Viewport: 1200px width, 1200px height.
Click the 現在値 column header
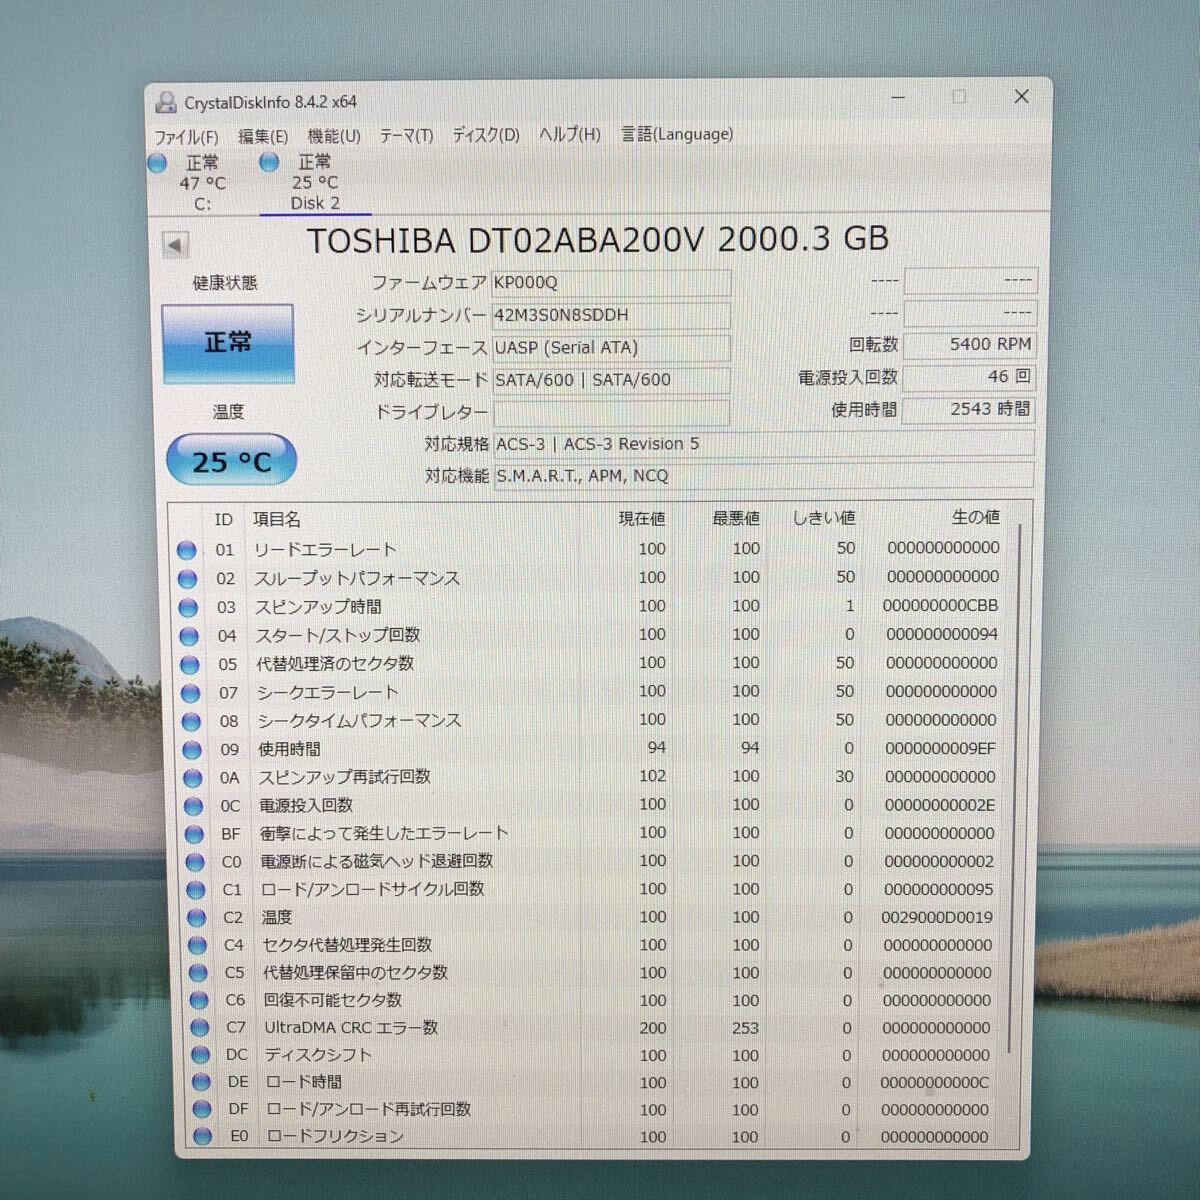(x=642, y=518)
